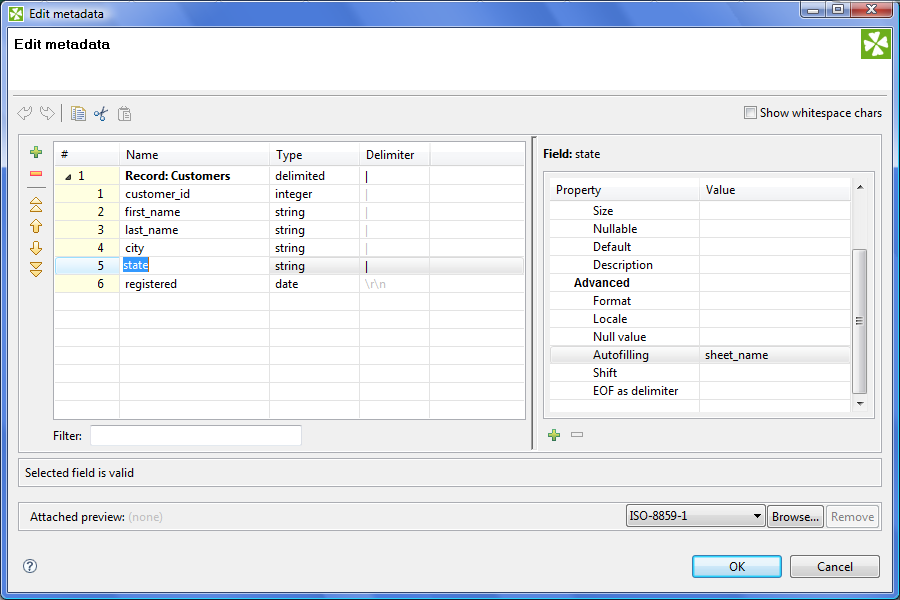Select the Size property row
The image size is (900, 600).
pyautogui.click(x=700, y=211)
